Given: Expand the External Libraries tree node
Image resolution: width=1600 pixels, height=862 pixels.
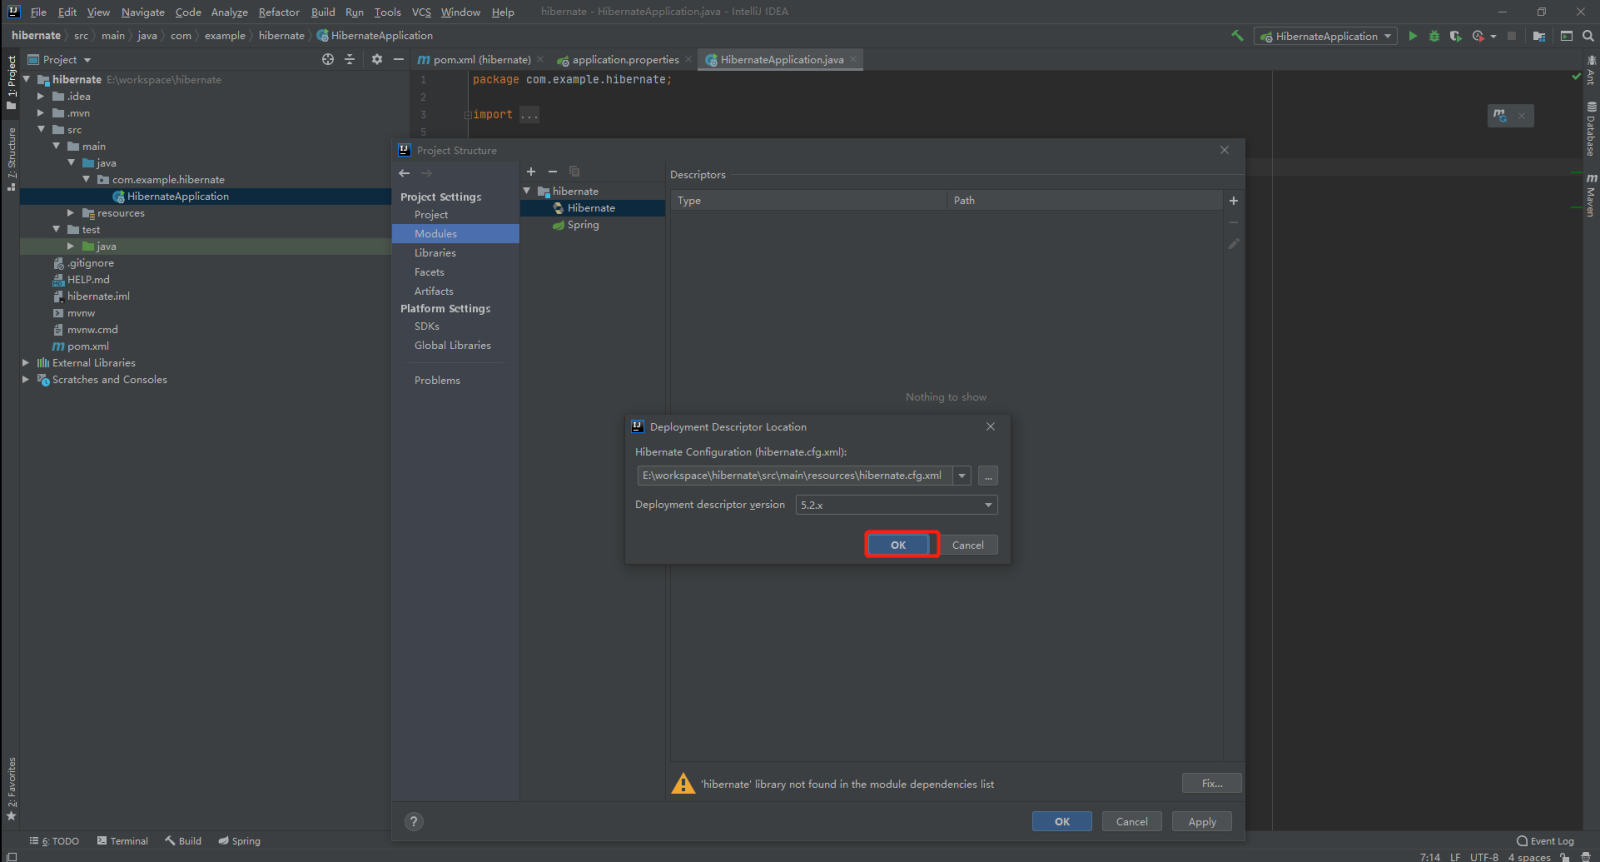Looking at the screenshot, I should coord(26,363).
